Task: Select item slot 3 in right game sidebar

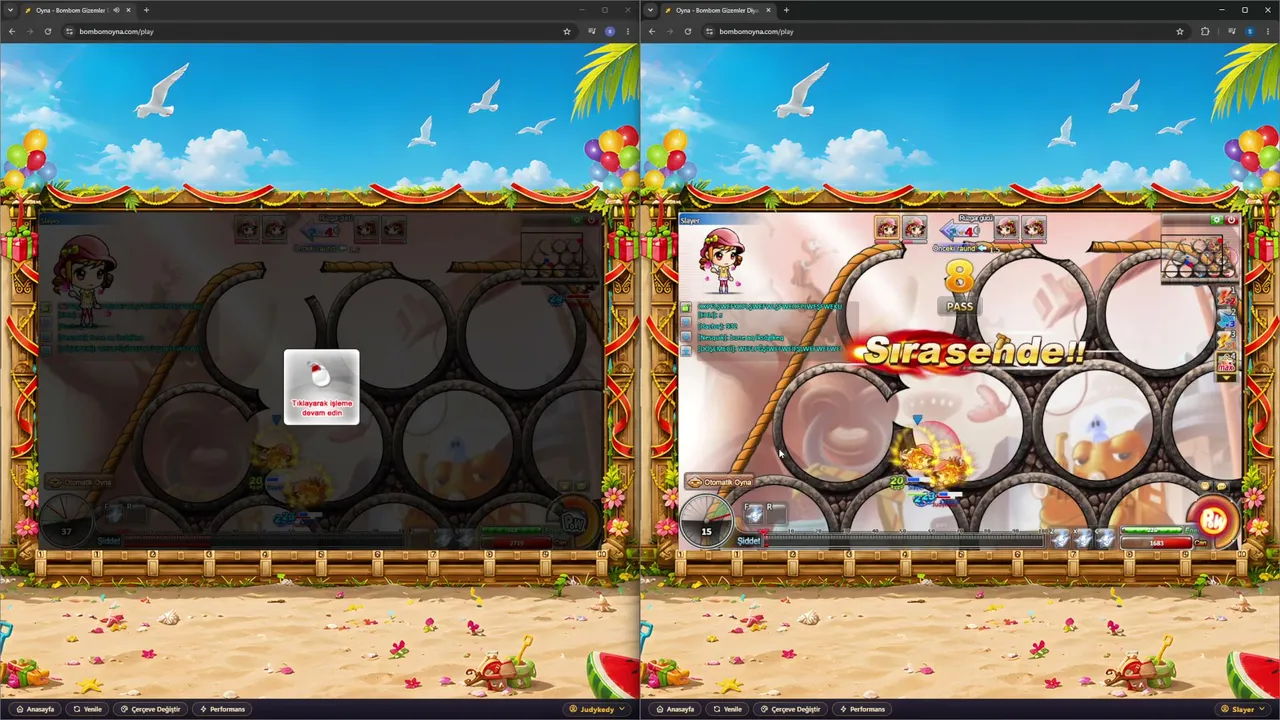Action: click(1227, 340)
